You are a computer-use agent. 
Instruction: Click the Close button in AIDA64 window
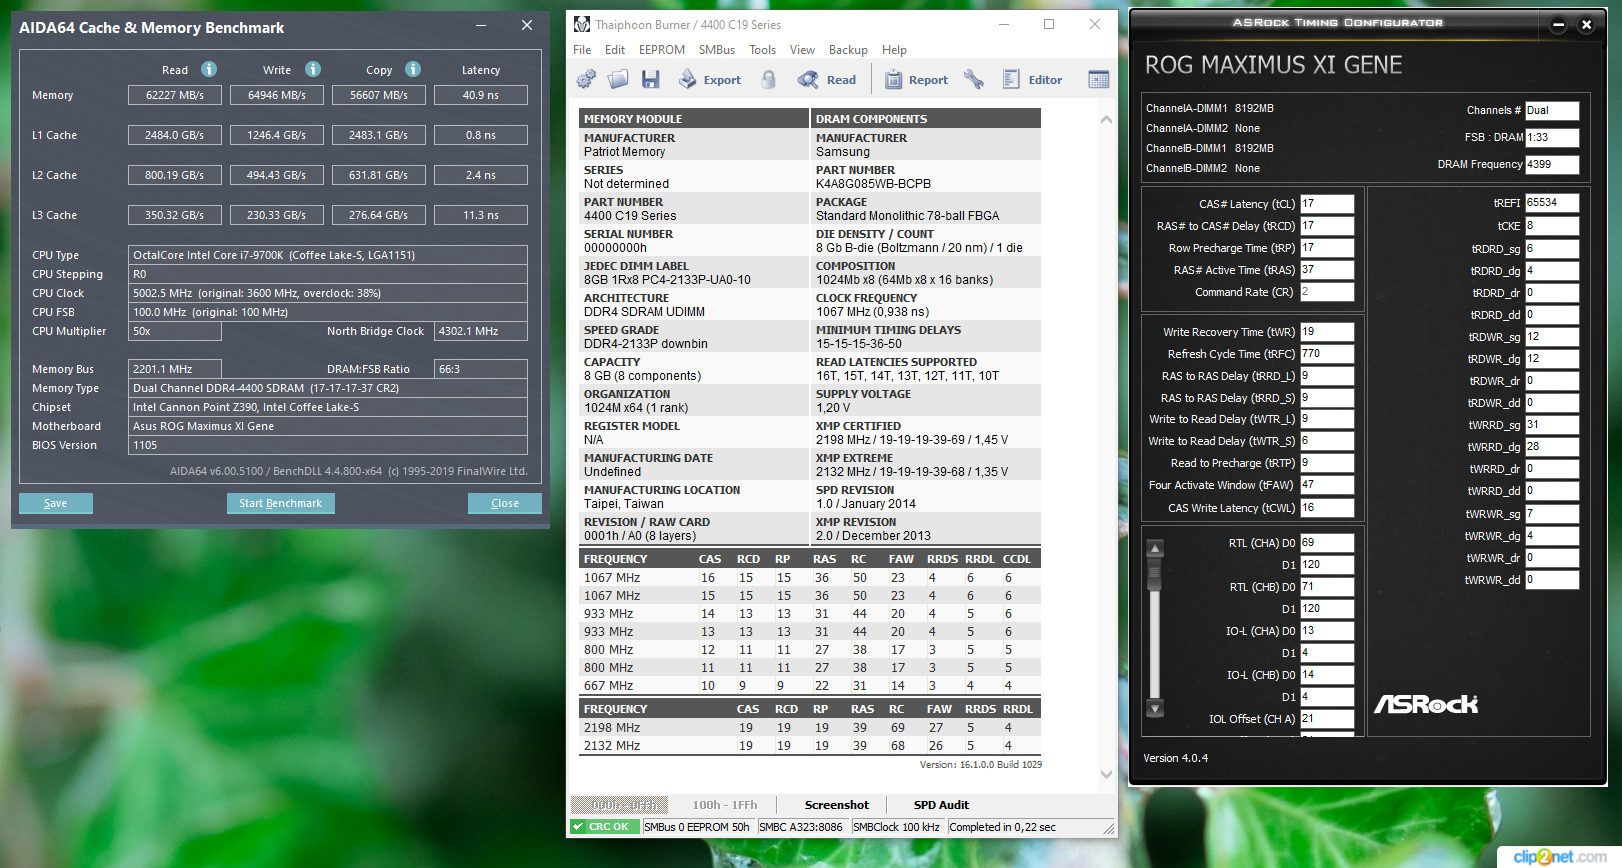(x=505, y=503)
